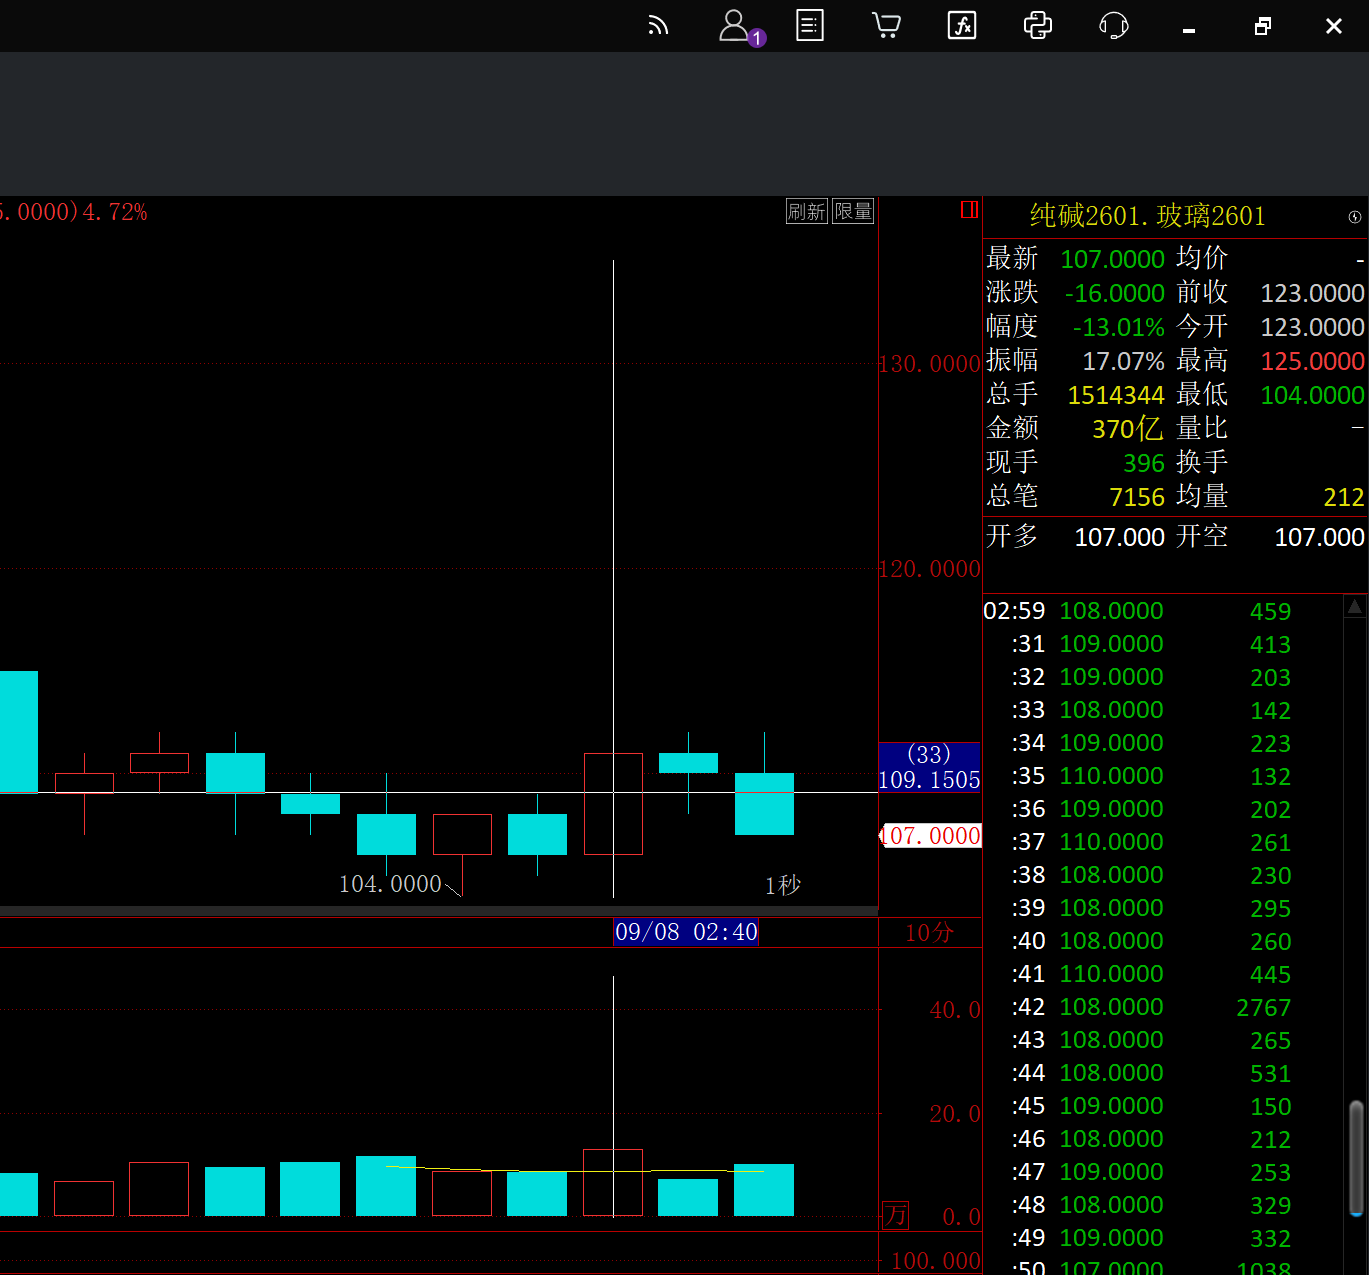Expand the 10分 period selector
1369x1275 pixels.
(929, 933)
